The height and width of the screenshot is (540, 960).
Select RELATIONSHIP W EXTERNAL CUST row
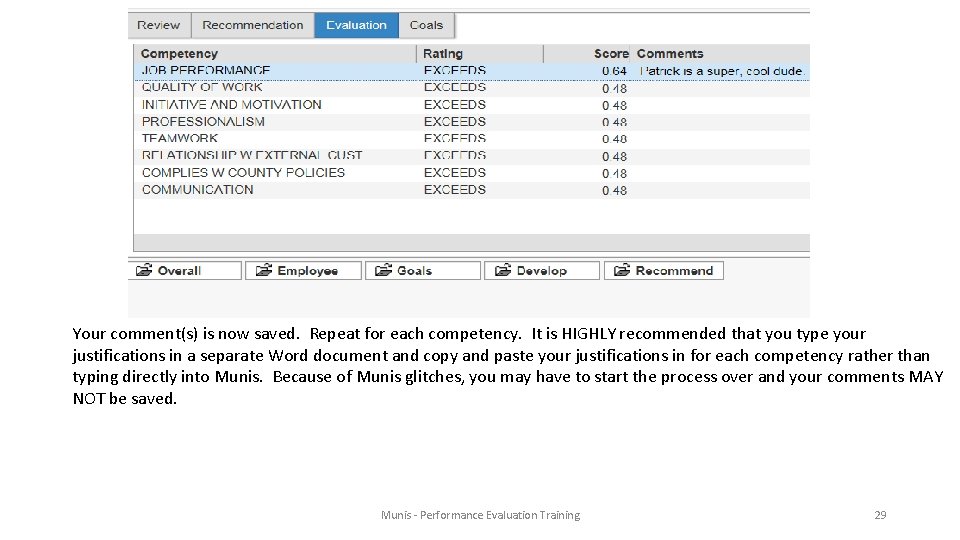point(472,156)
